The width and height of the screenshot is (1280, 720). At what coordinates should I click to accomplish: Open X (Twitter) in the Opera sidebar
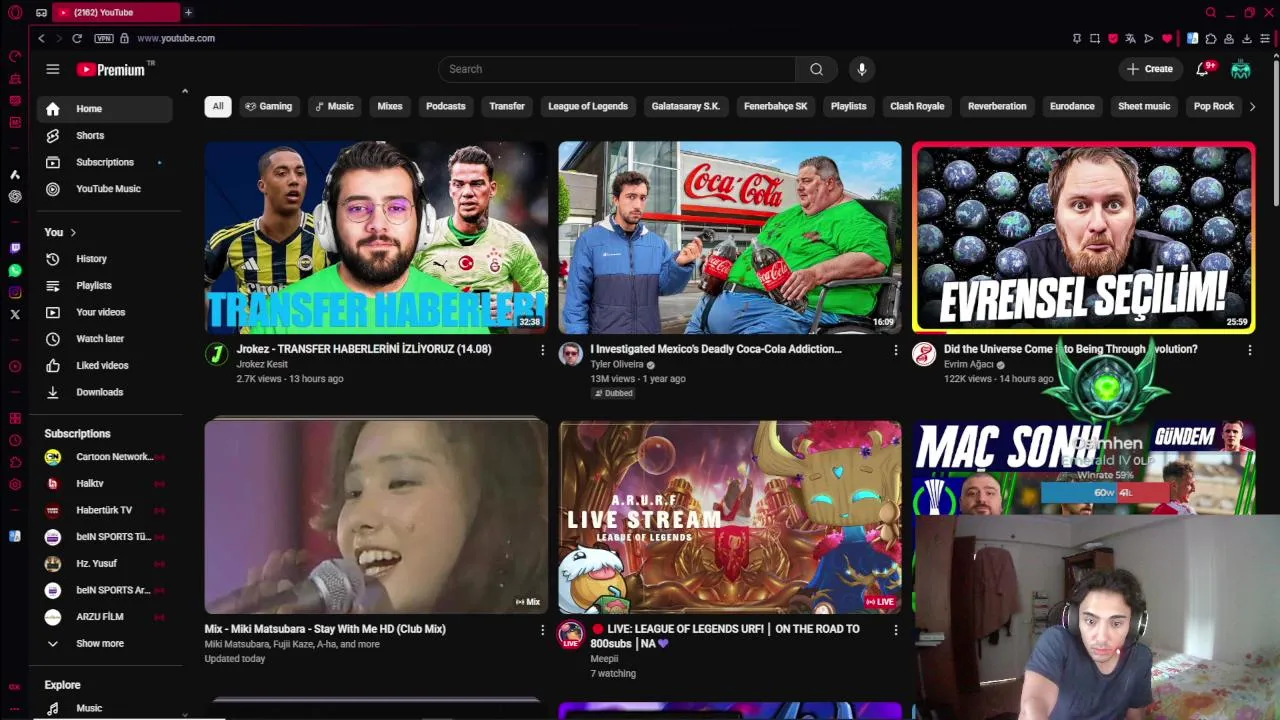(15, 314)
